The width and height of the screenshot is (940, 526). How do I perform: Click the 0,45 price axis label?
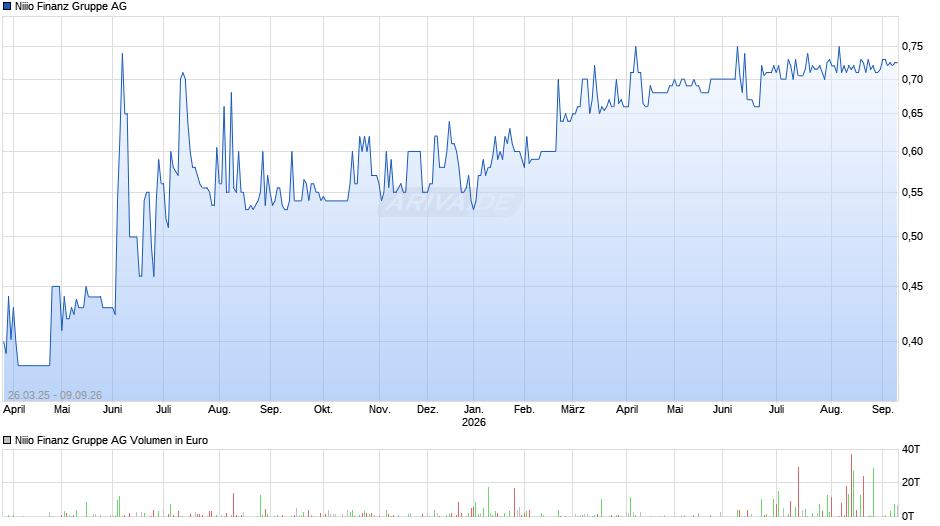coord(912,287)
